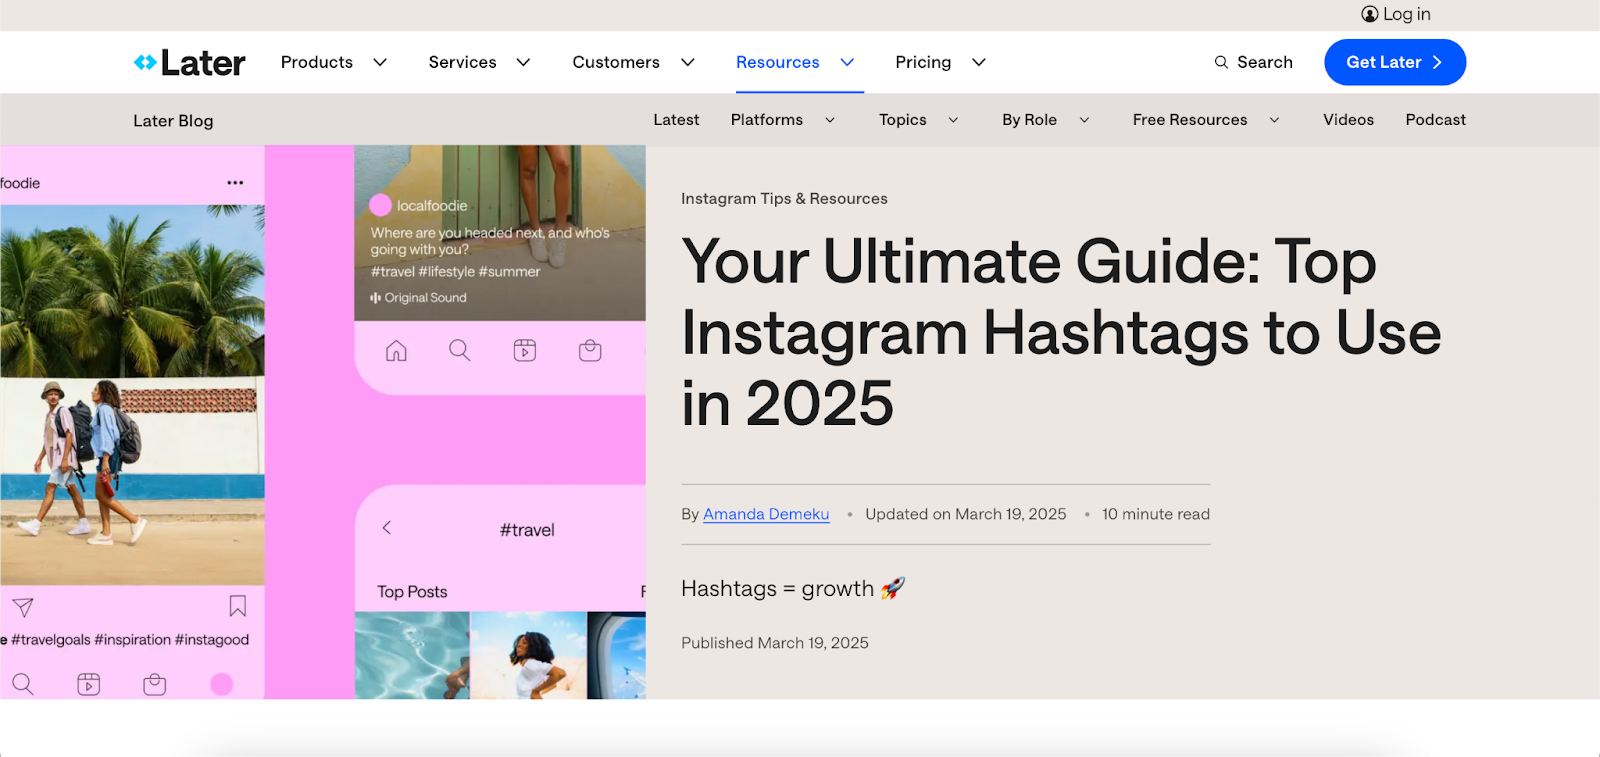This screenshot has height=757, width=1600.
Task: Click '#travelgoals #inspiration #instagood' caption
Action: coord(130,640)
